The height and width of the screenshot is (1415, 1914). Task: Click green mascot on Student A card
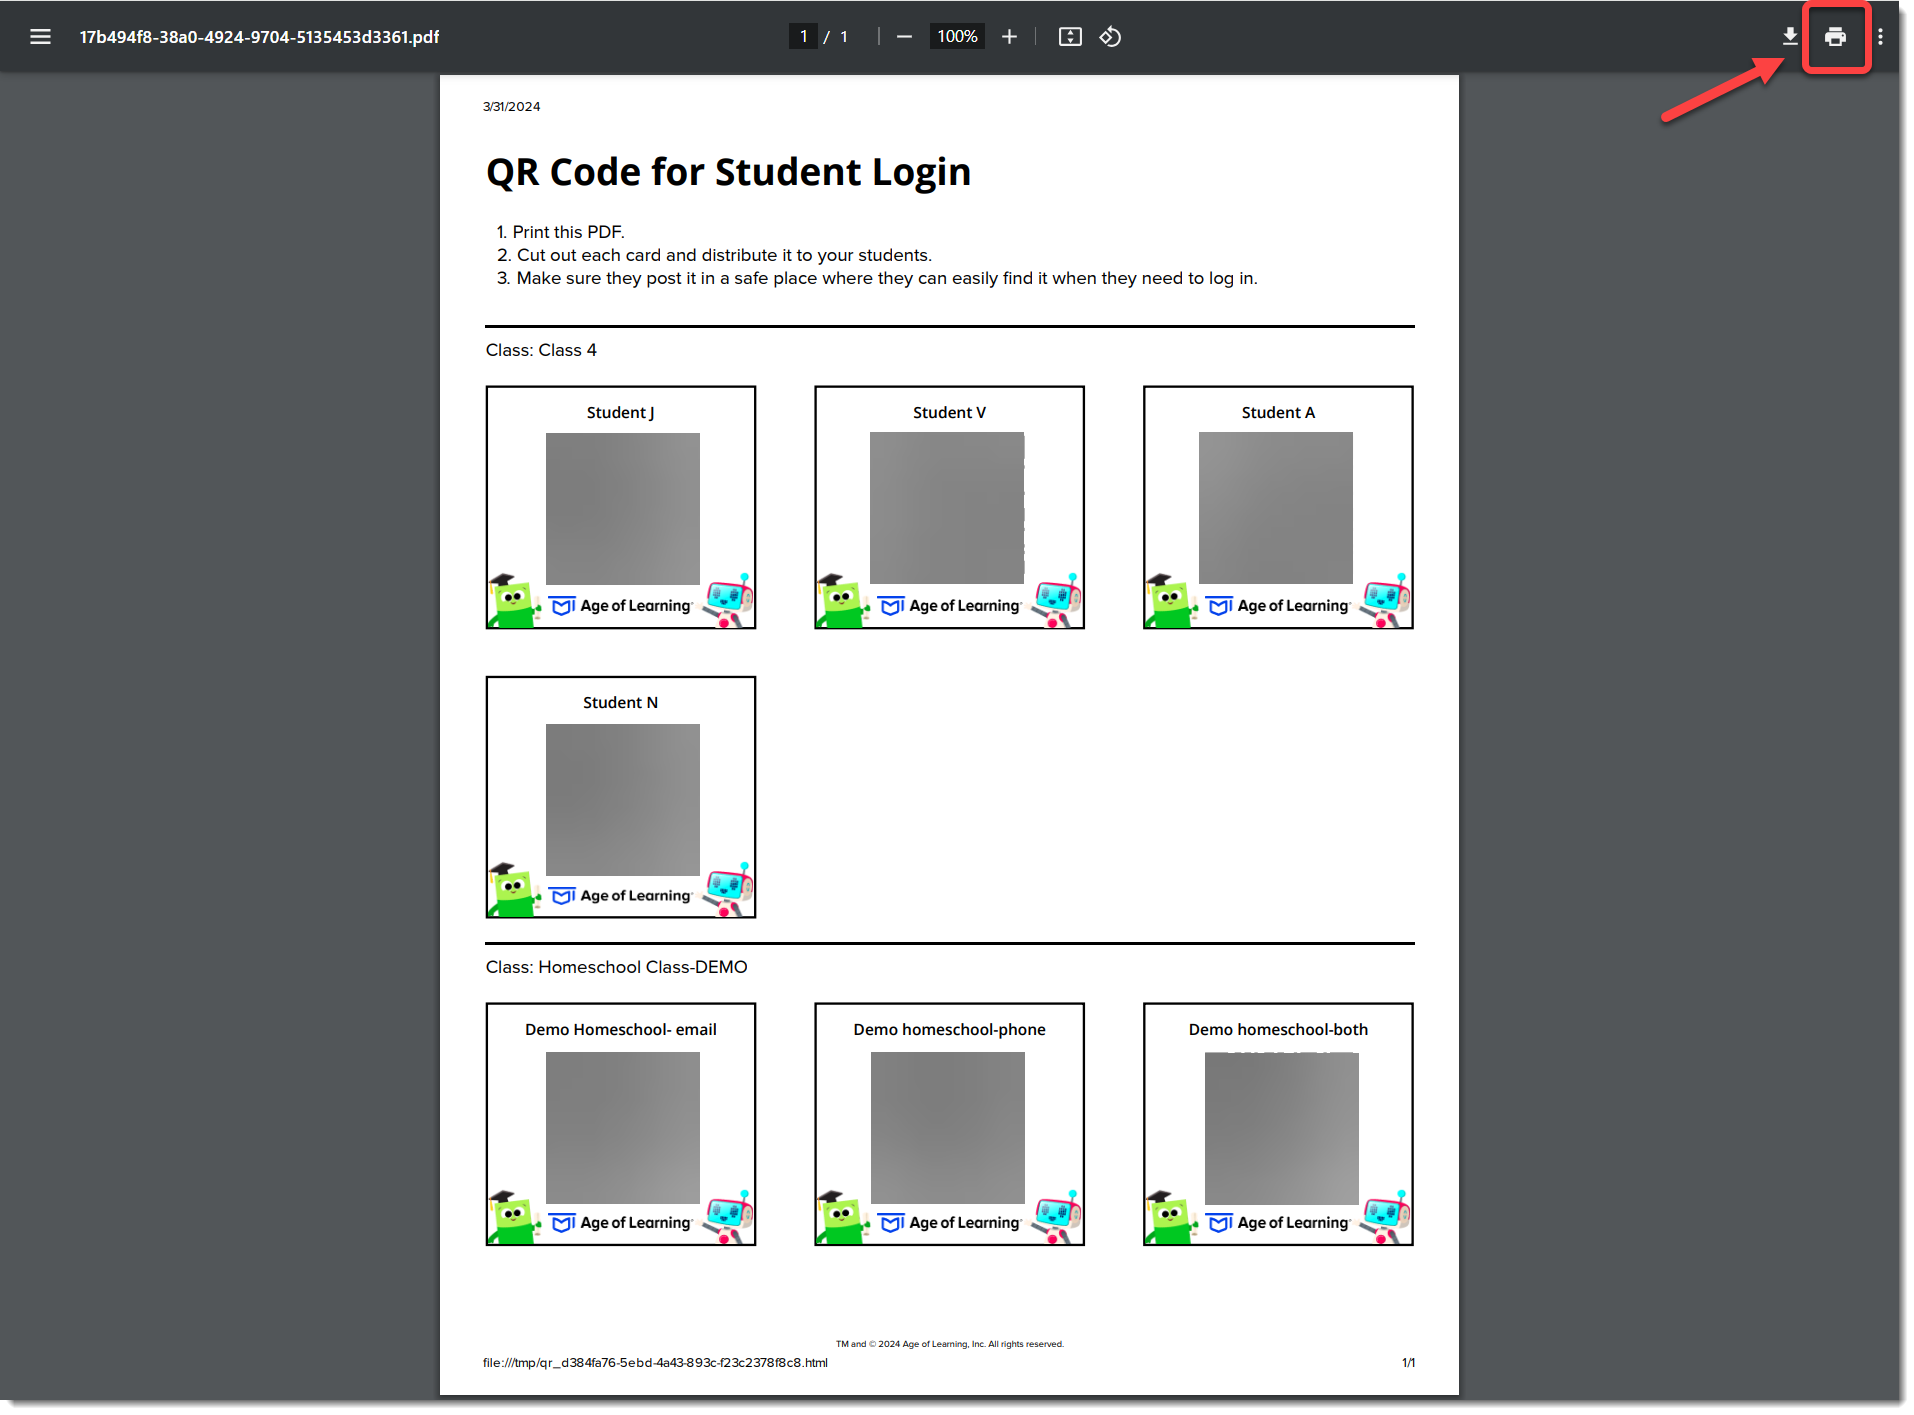1171,601
